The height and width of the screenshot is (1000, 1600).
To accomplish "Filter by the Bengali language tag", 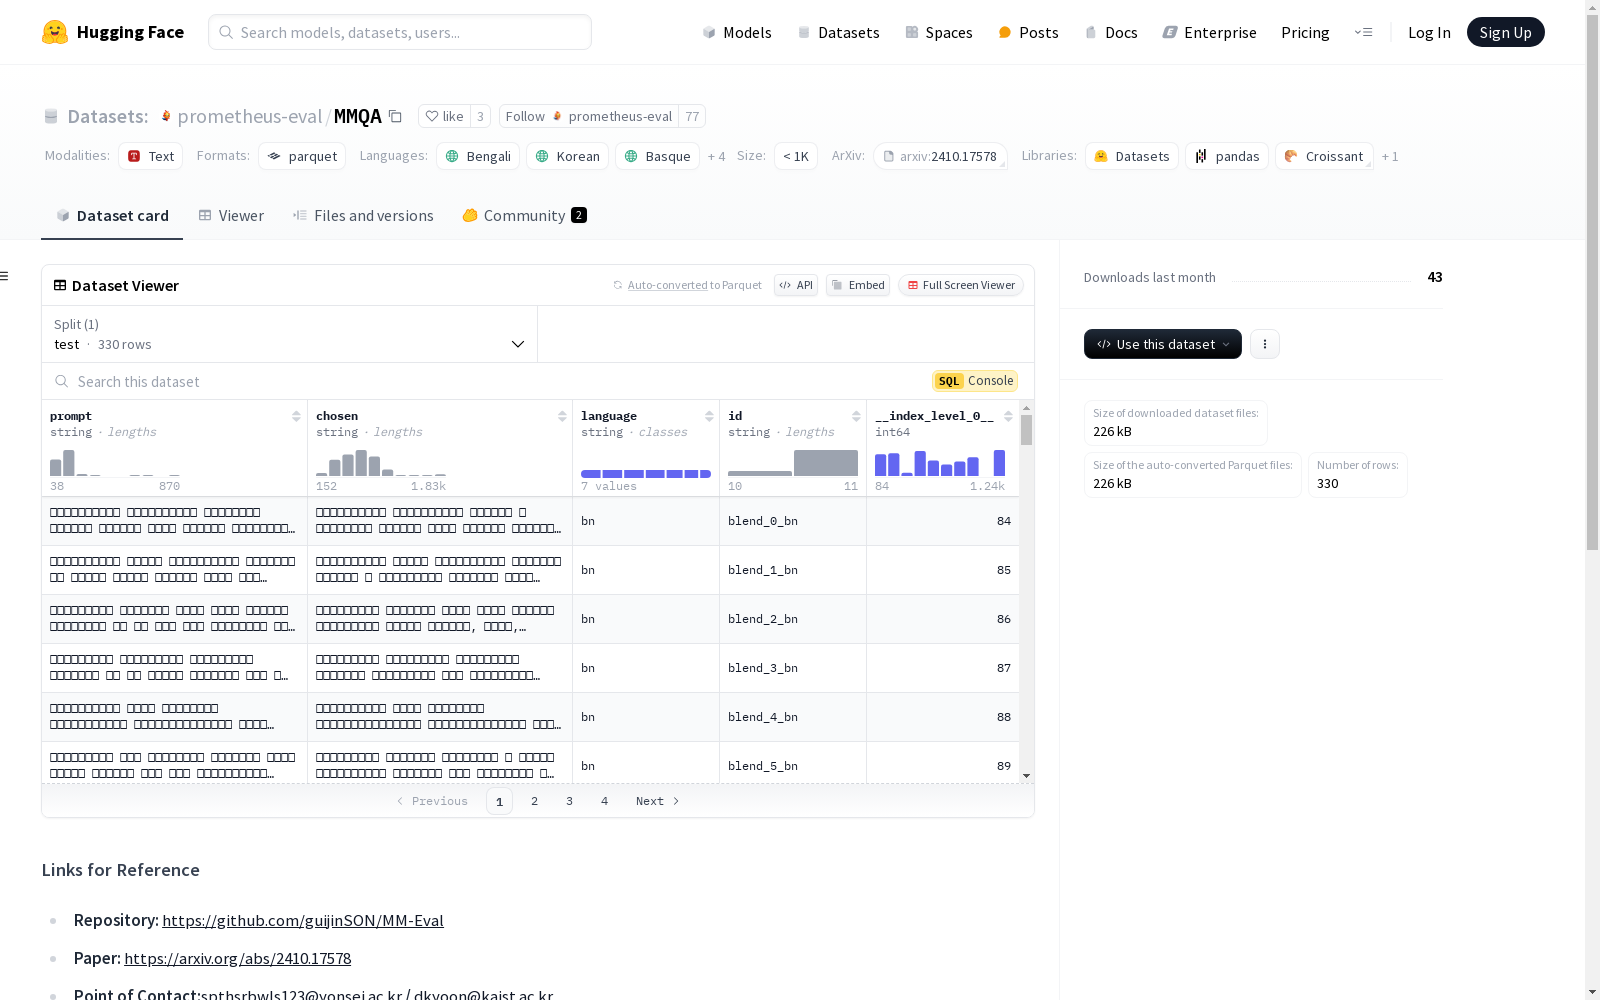I will pyautogui.click(x=478, y=156).
